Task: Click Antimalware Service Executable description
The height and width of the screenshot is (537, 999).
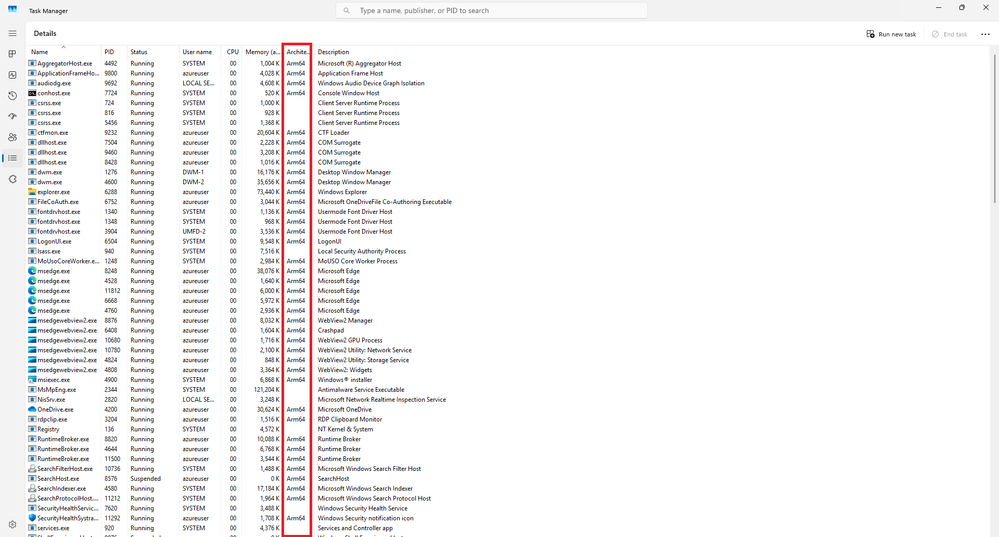Action: [361, 389]
